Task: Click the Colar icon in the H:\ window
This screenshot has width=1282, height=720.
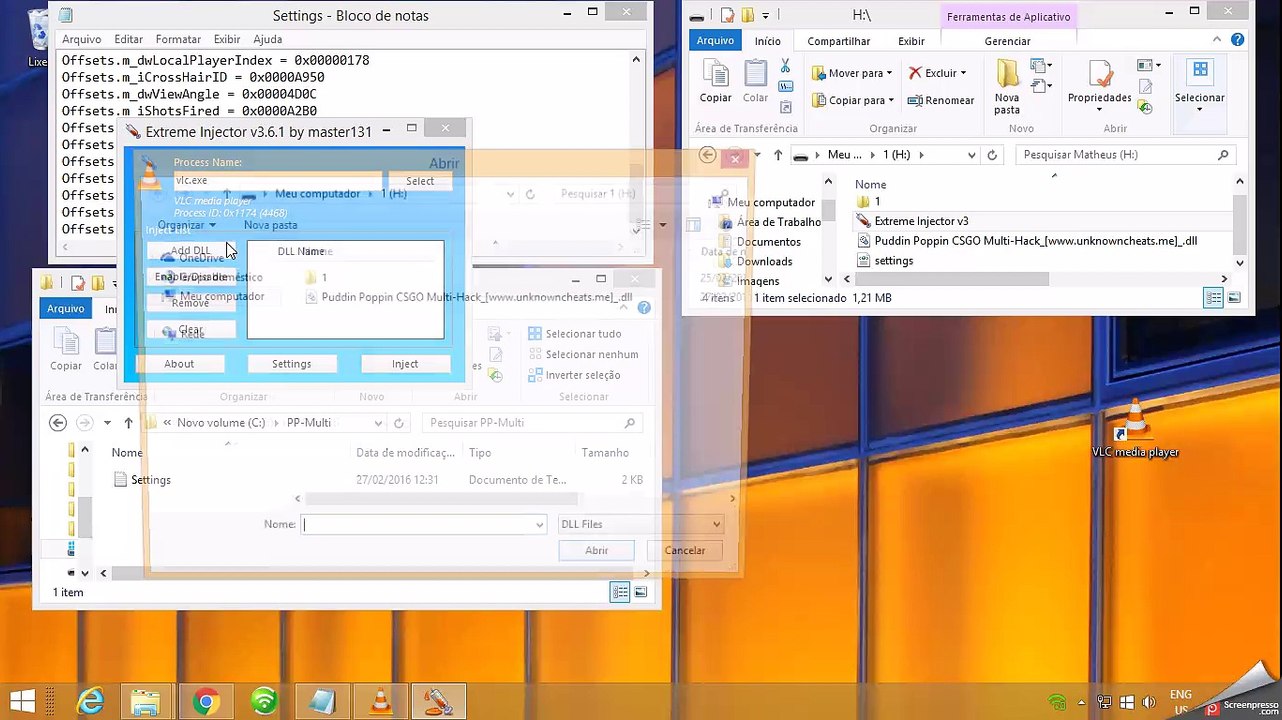Action: (755, 81)
